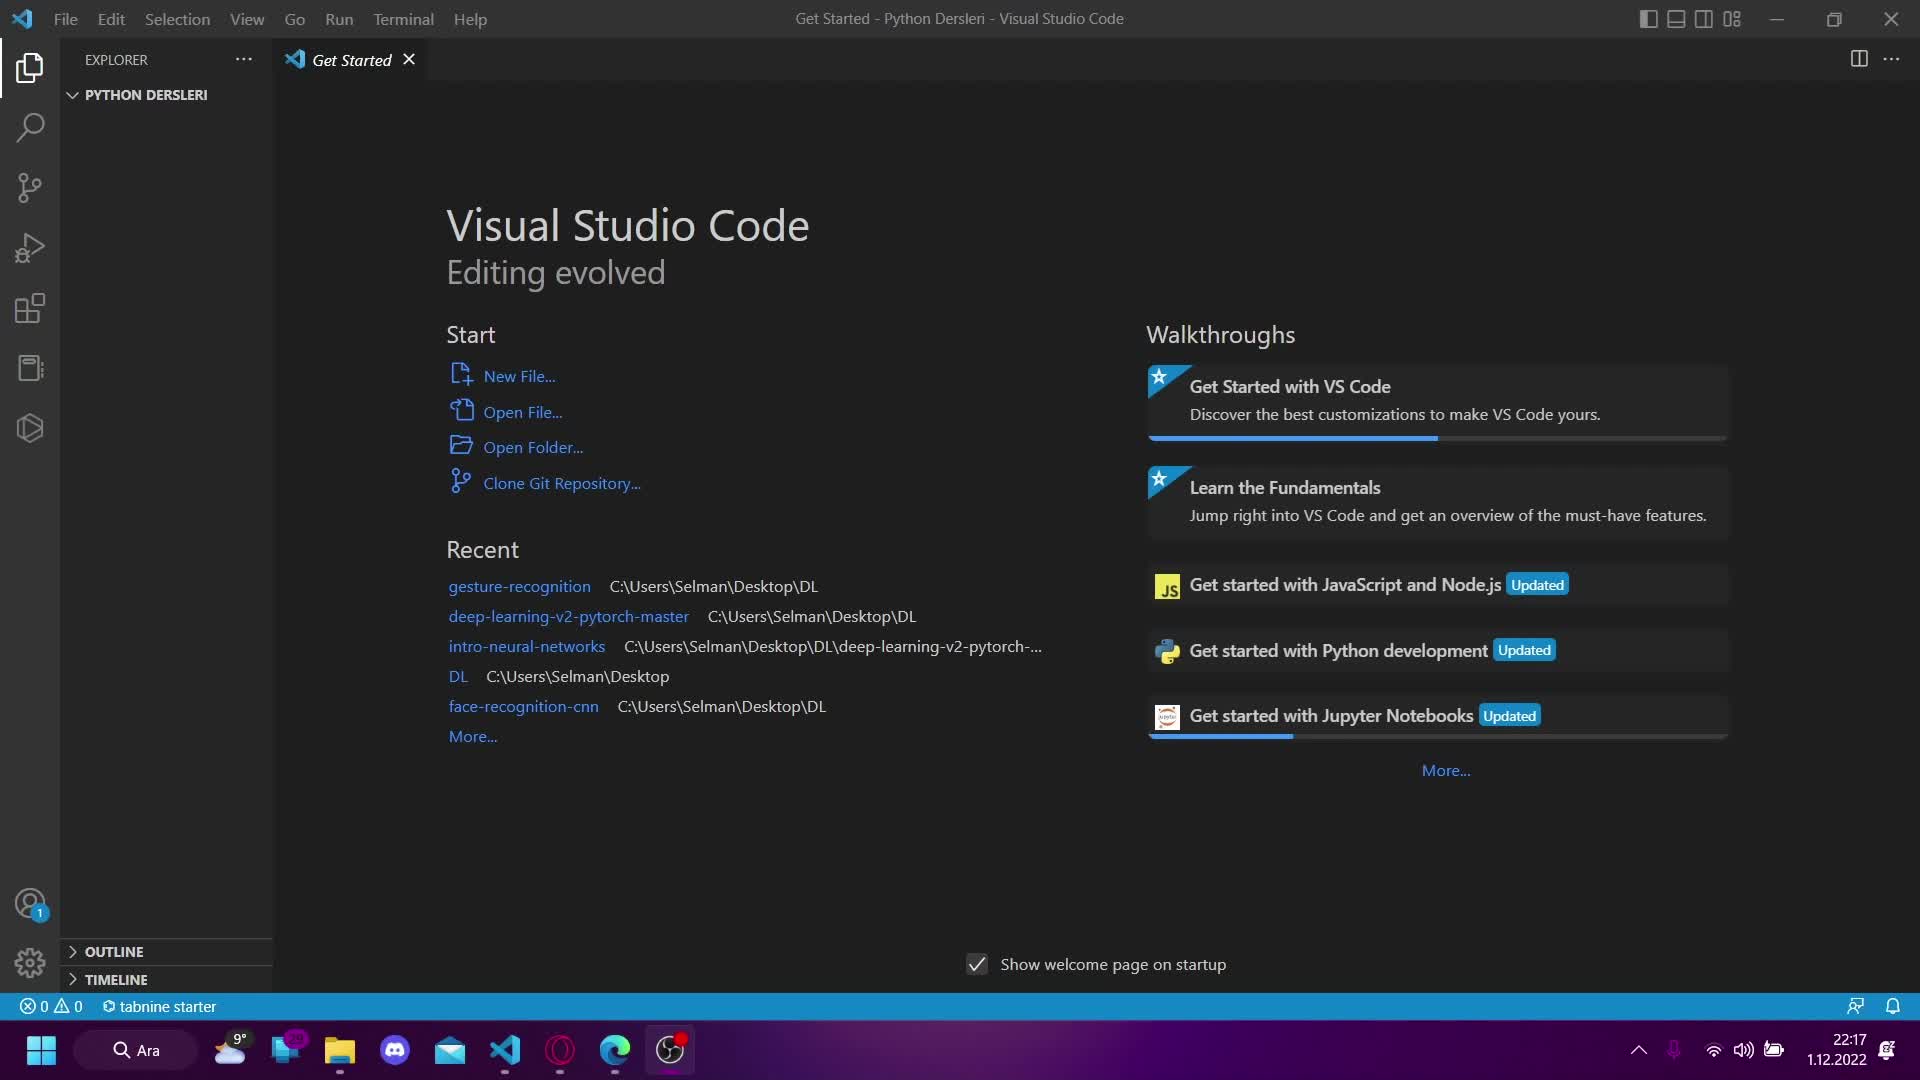Open the File menu
Screen dimensions: 1920x1080
(66, 19)
